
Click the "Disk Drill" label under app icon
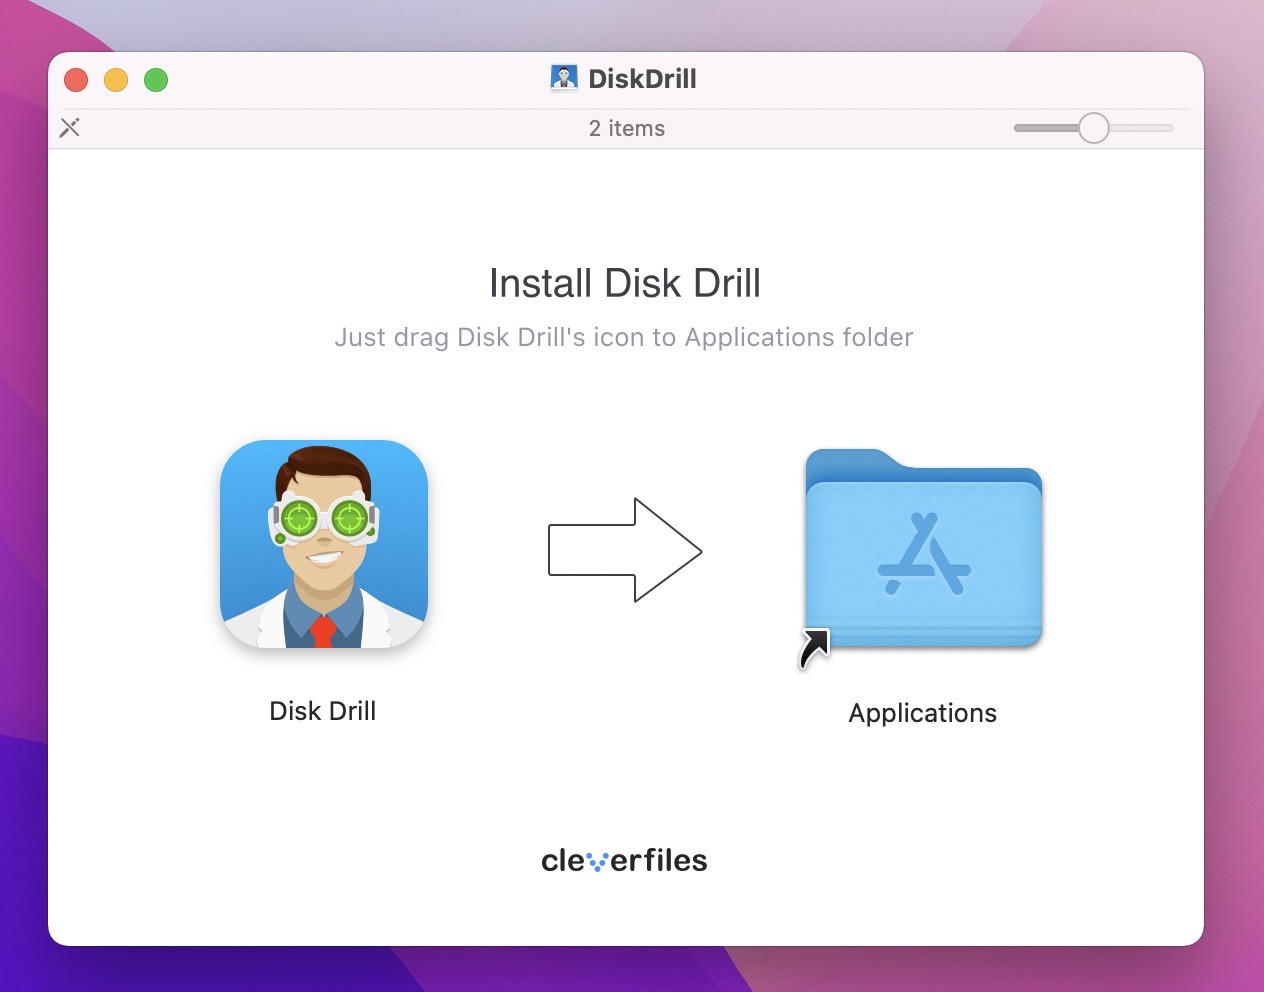[x=323, y=711]
